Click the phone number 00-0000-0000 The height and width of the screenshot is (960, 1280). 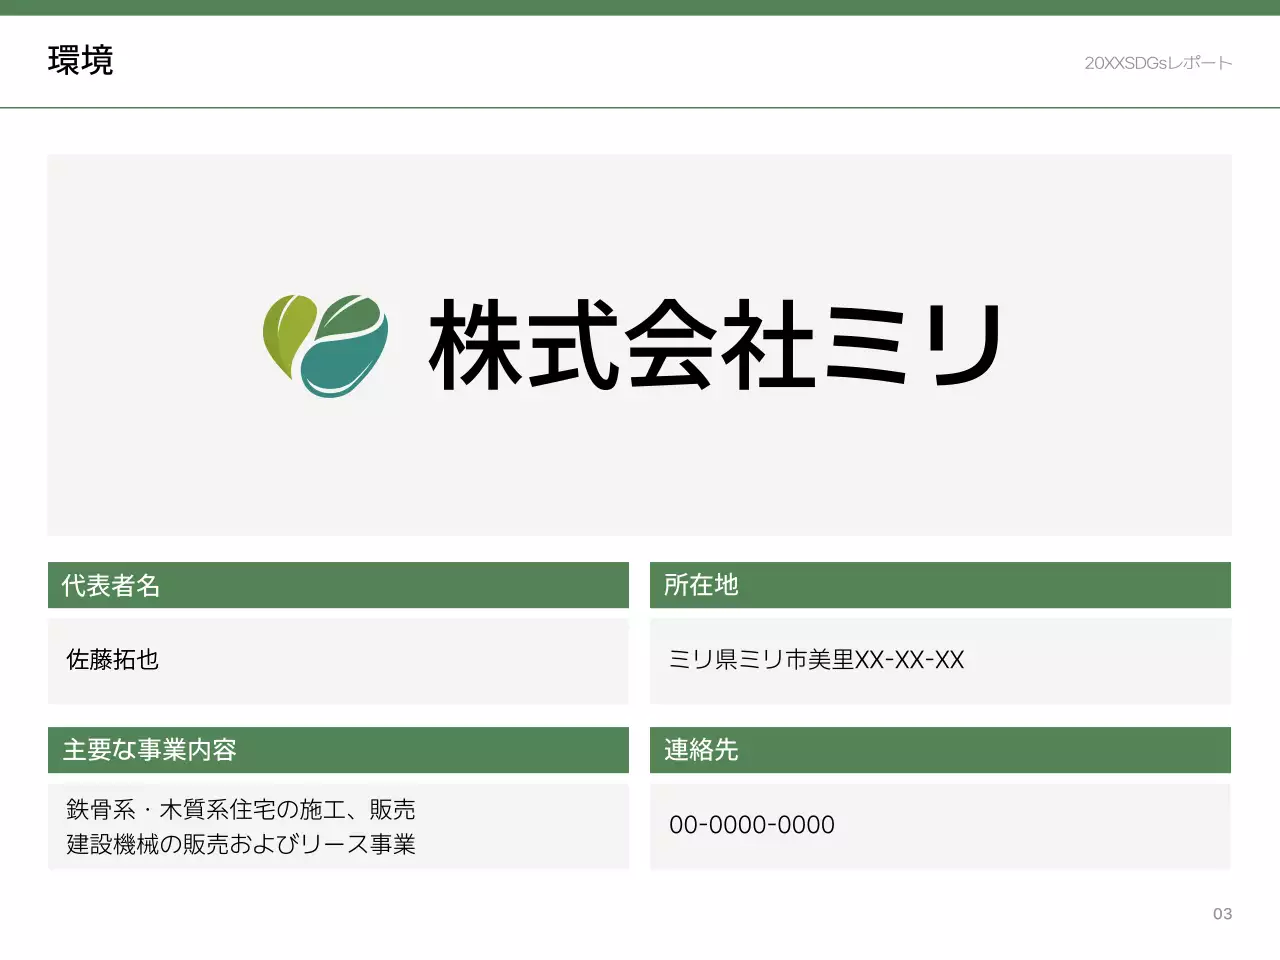[752, 825]
